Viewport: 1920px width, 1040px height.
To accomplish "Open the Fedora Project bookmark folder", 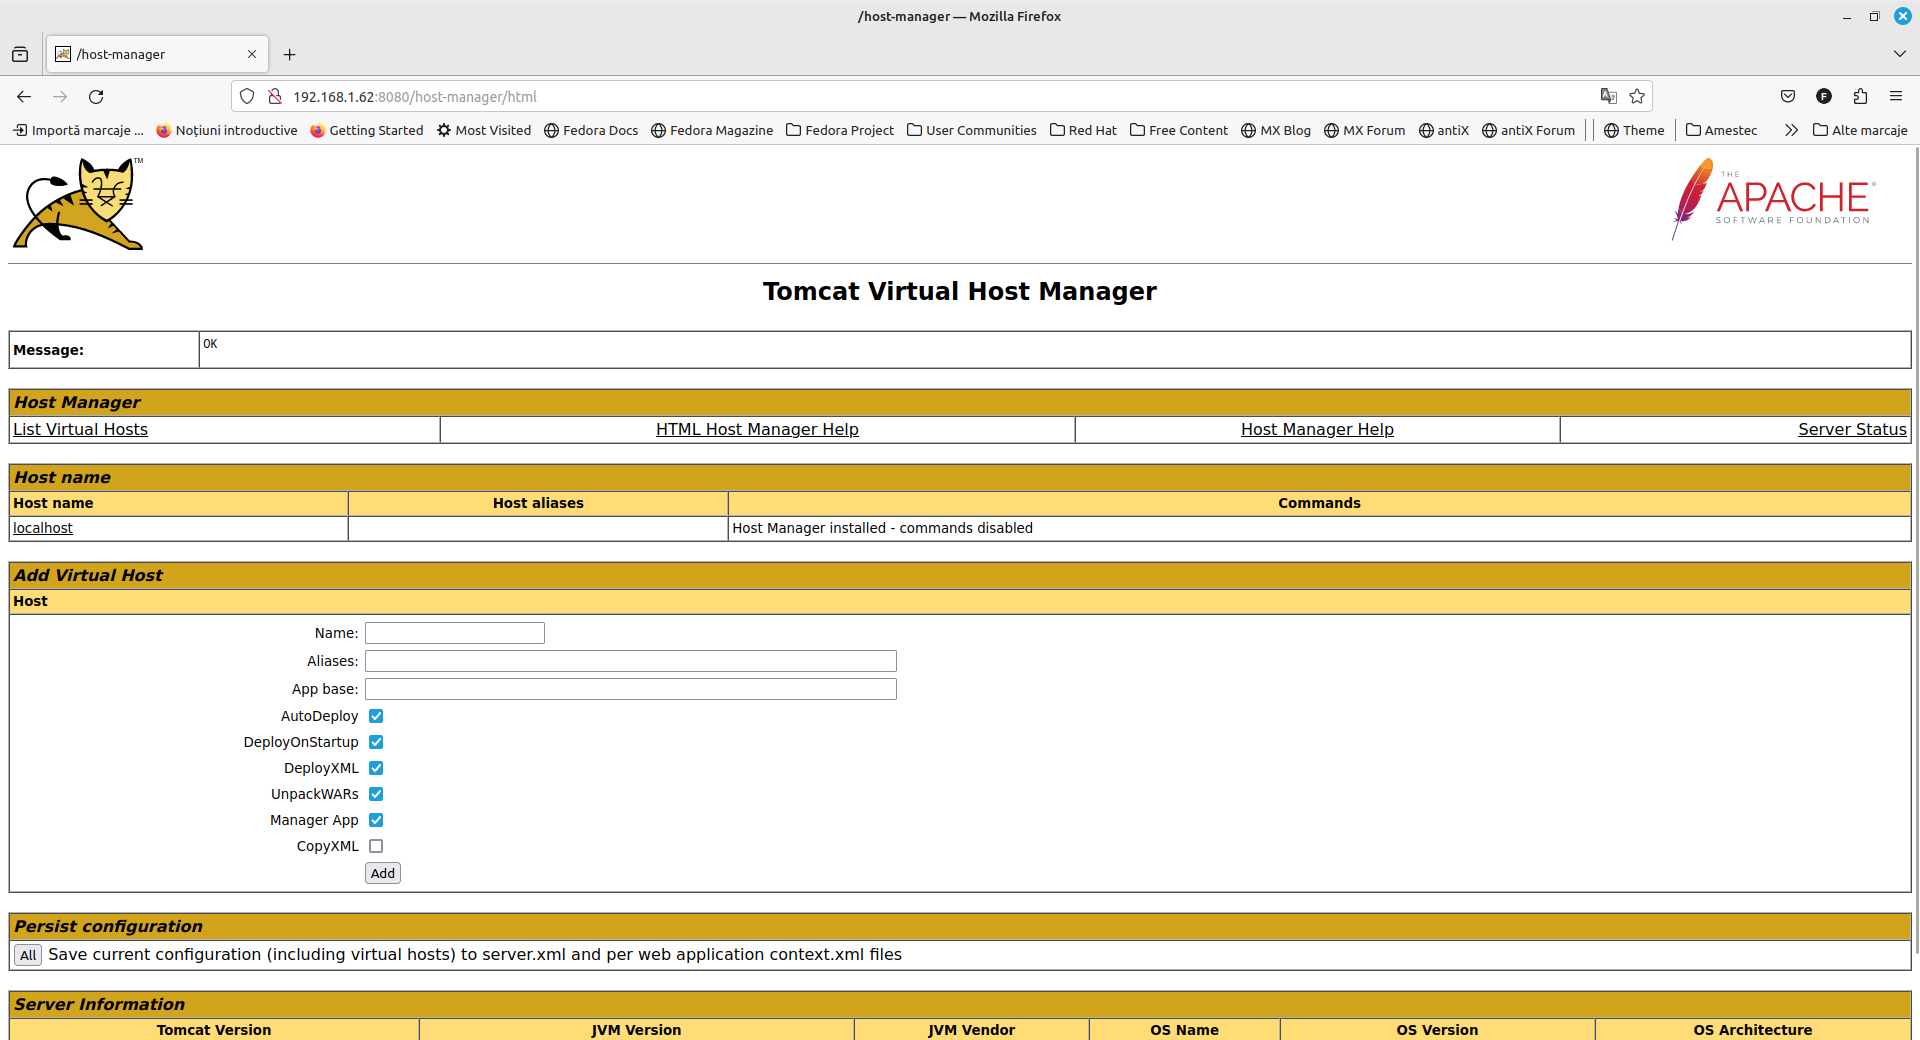I will [x=840, y=130].
